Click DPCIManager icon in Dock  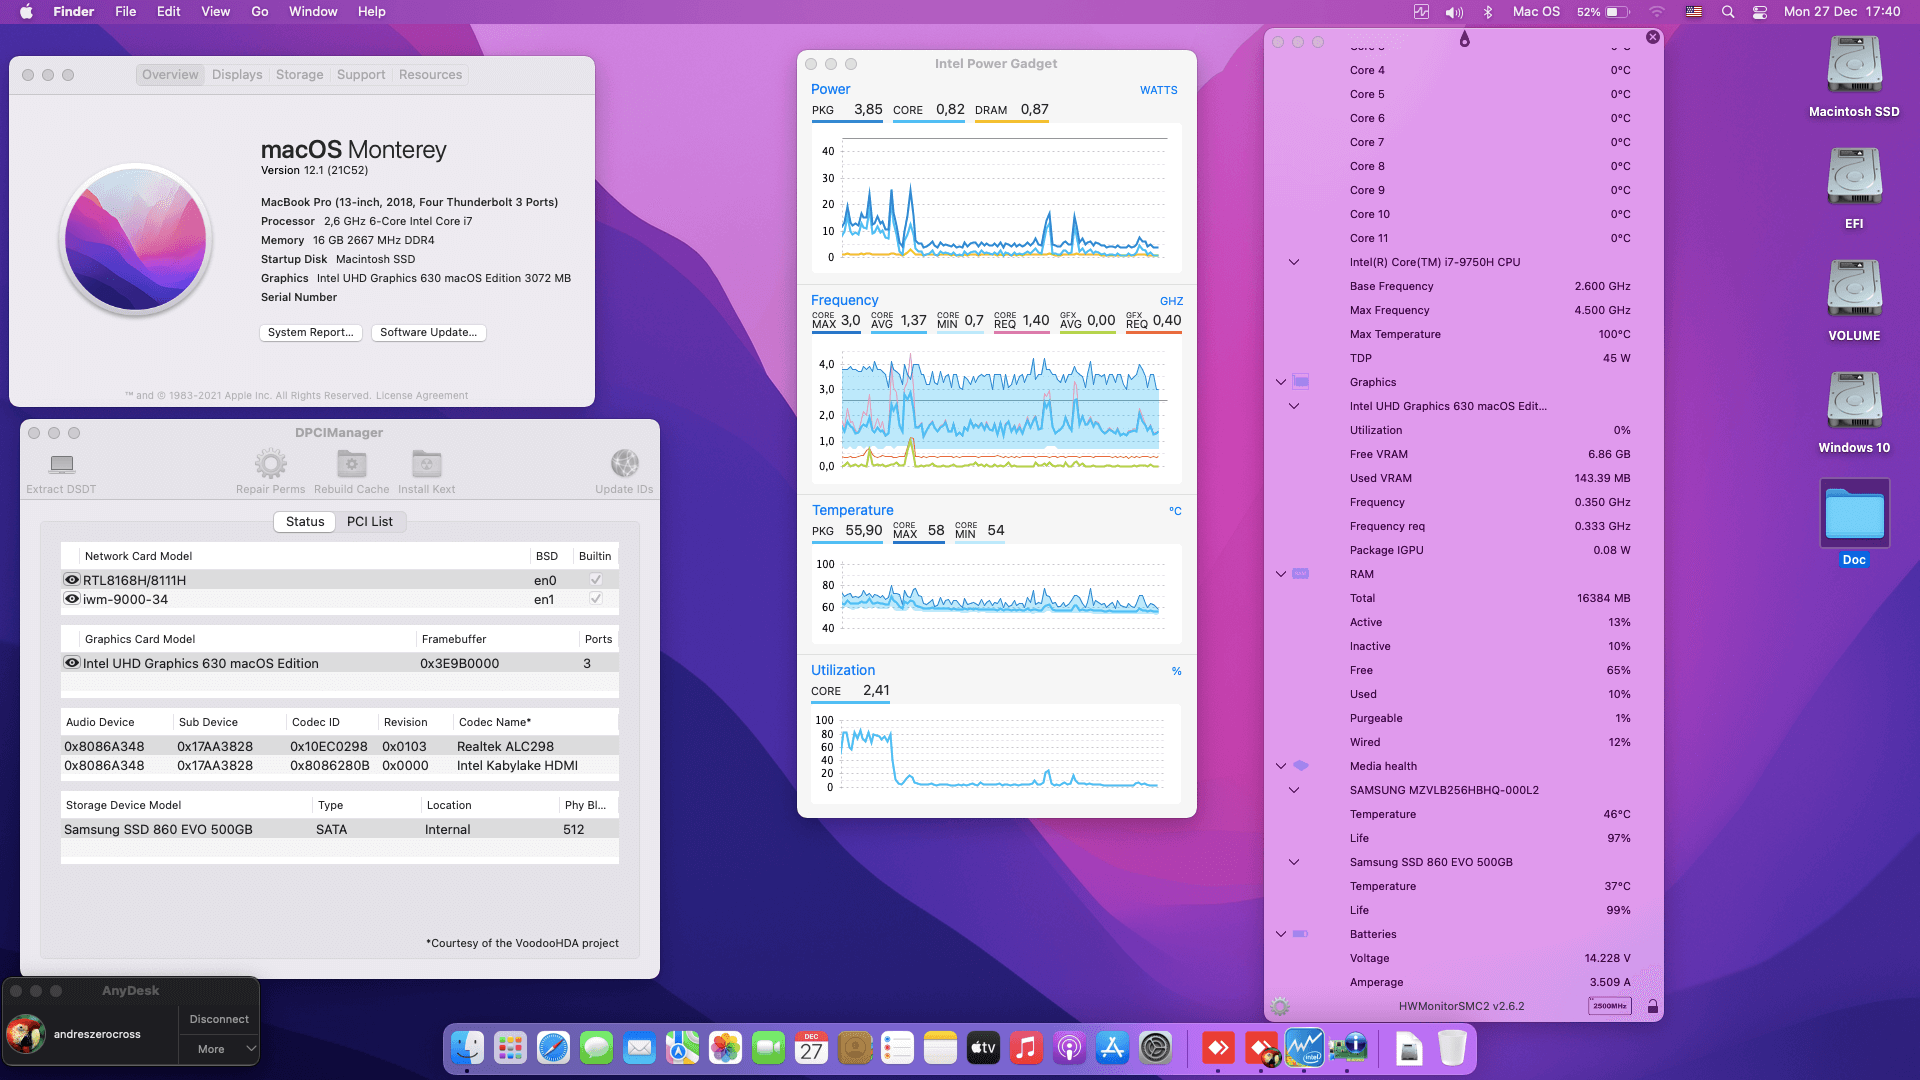(1348, 1048)
